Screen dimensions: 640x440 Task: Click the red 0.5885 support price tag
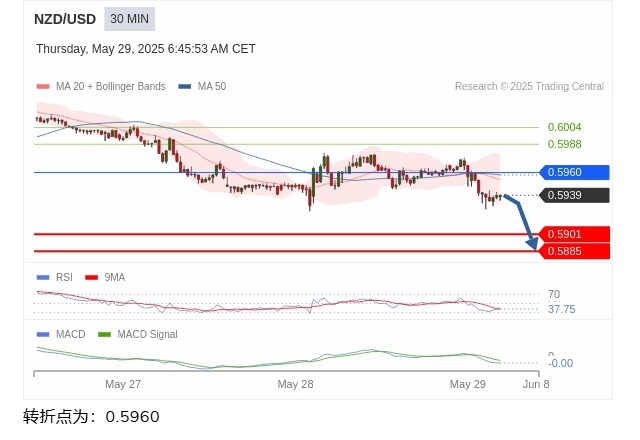pos(574,251)
